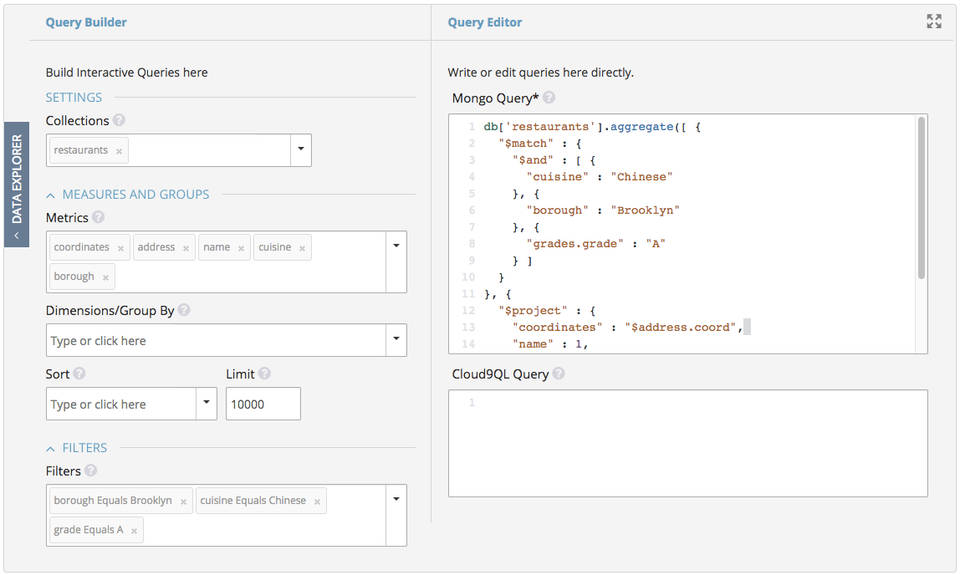Open the Collections dropdown arrow

point(300,150)
